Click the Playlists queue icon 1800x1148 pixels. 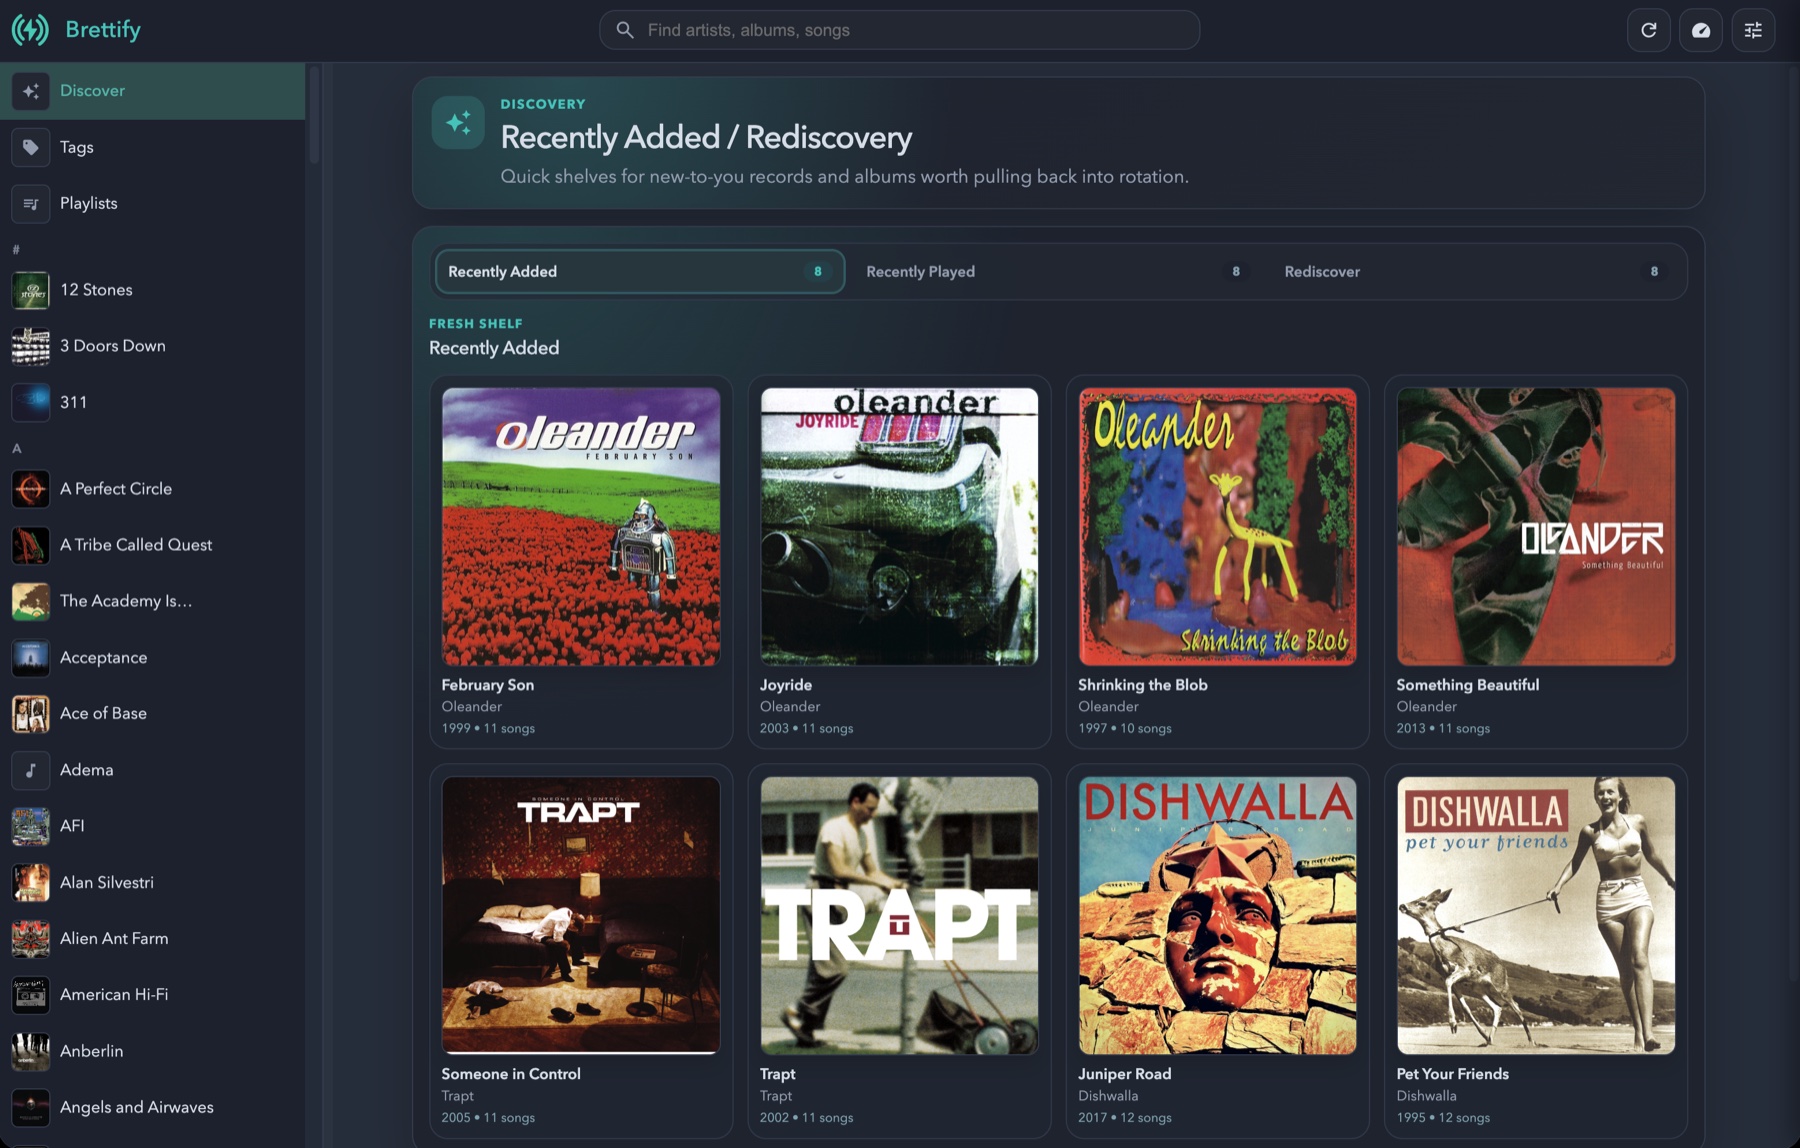pos(31,203)
